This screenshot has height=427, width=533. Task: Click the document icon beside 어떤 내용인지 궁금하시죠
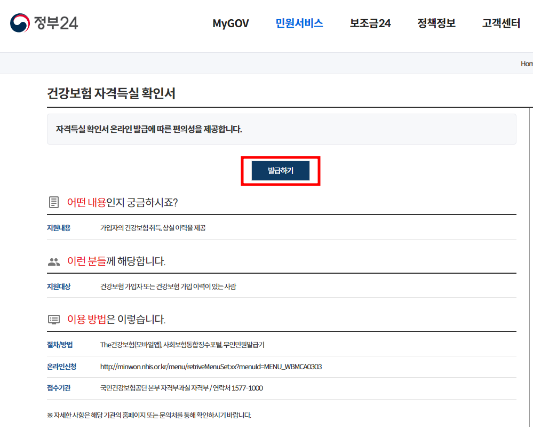click(x=54, y=202)
